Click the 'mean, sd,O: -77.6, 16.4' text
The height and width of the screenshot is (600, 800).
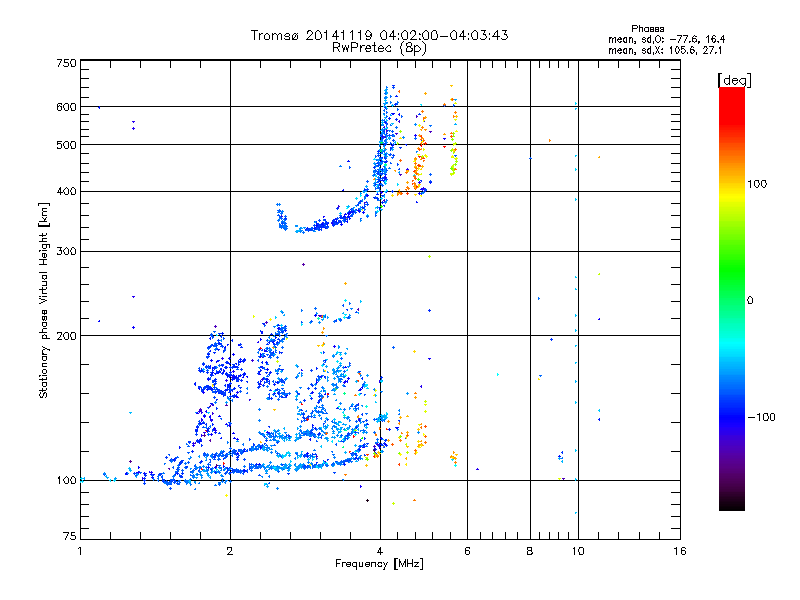[666, 39]
